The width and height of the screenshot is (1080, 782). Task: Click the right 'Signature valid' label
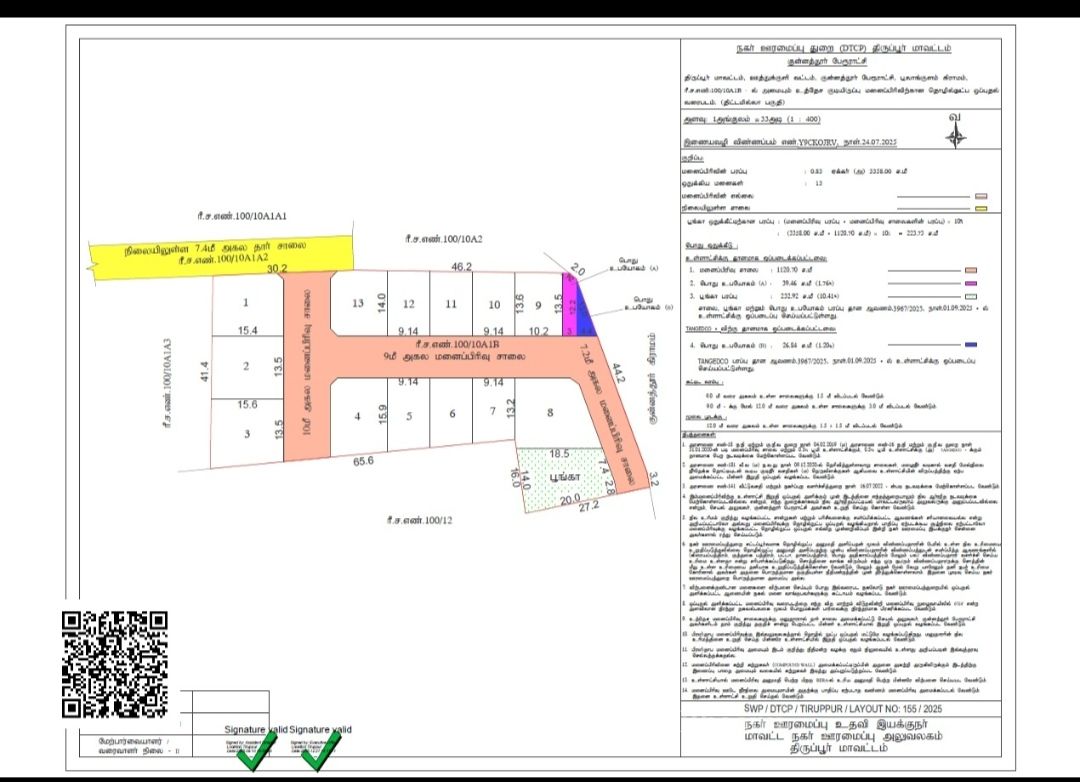pyautogui.click(x=320, y=729)
